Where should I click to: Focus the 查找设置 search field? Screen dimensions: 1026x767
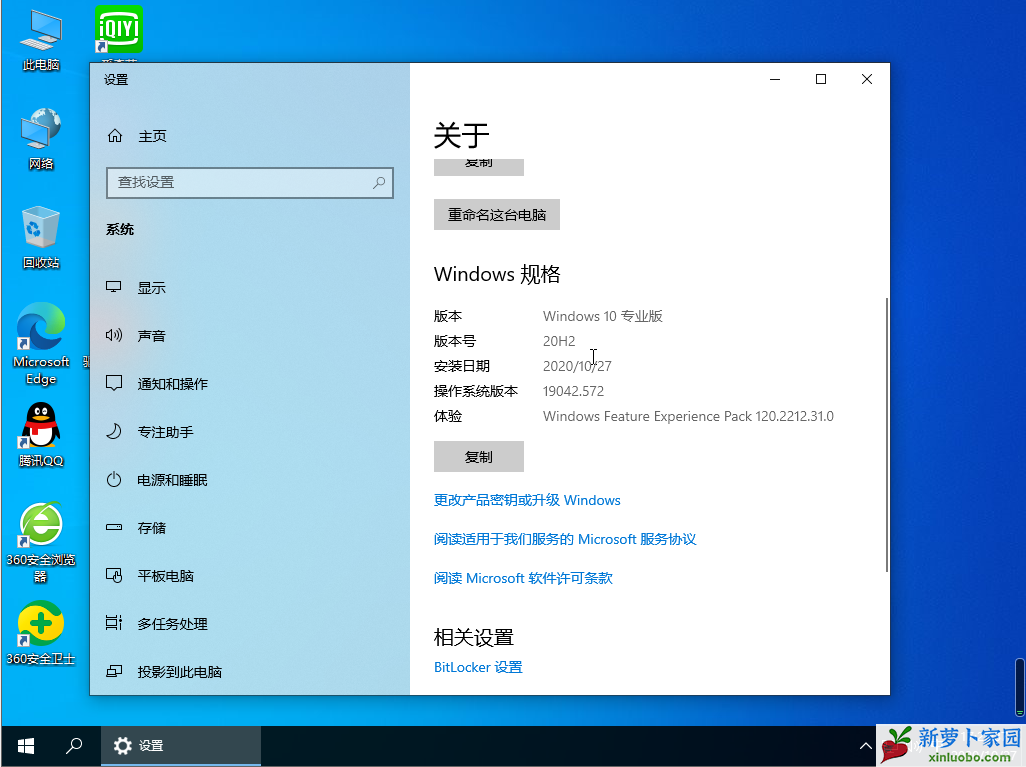[x=249, y=183]
